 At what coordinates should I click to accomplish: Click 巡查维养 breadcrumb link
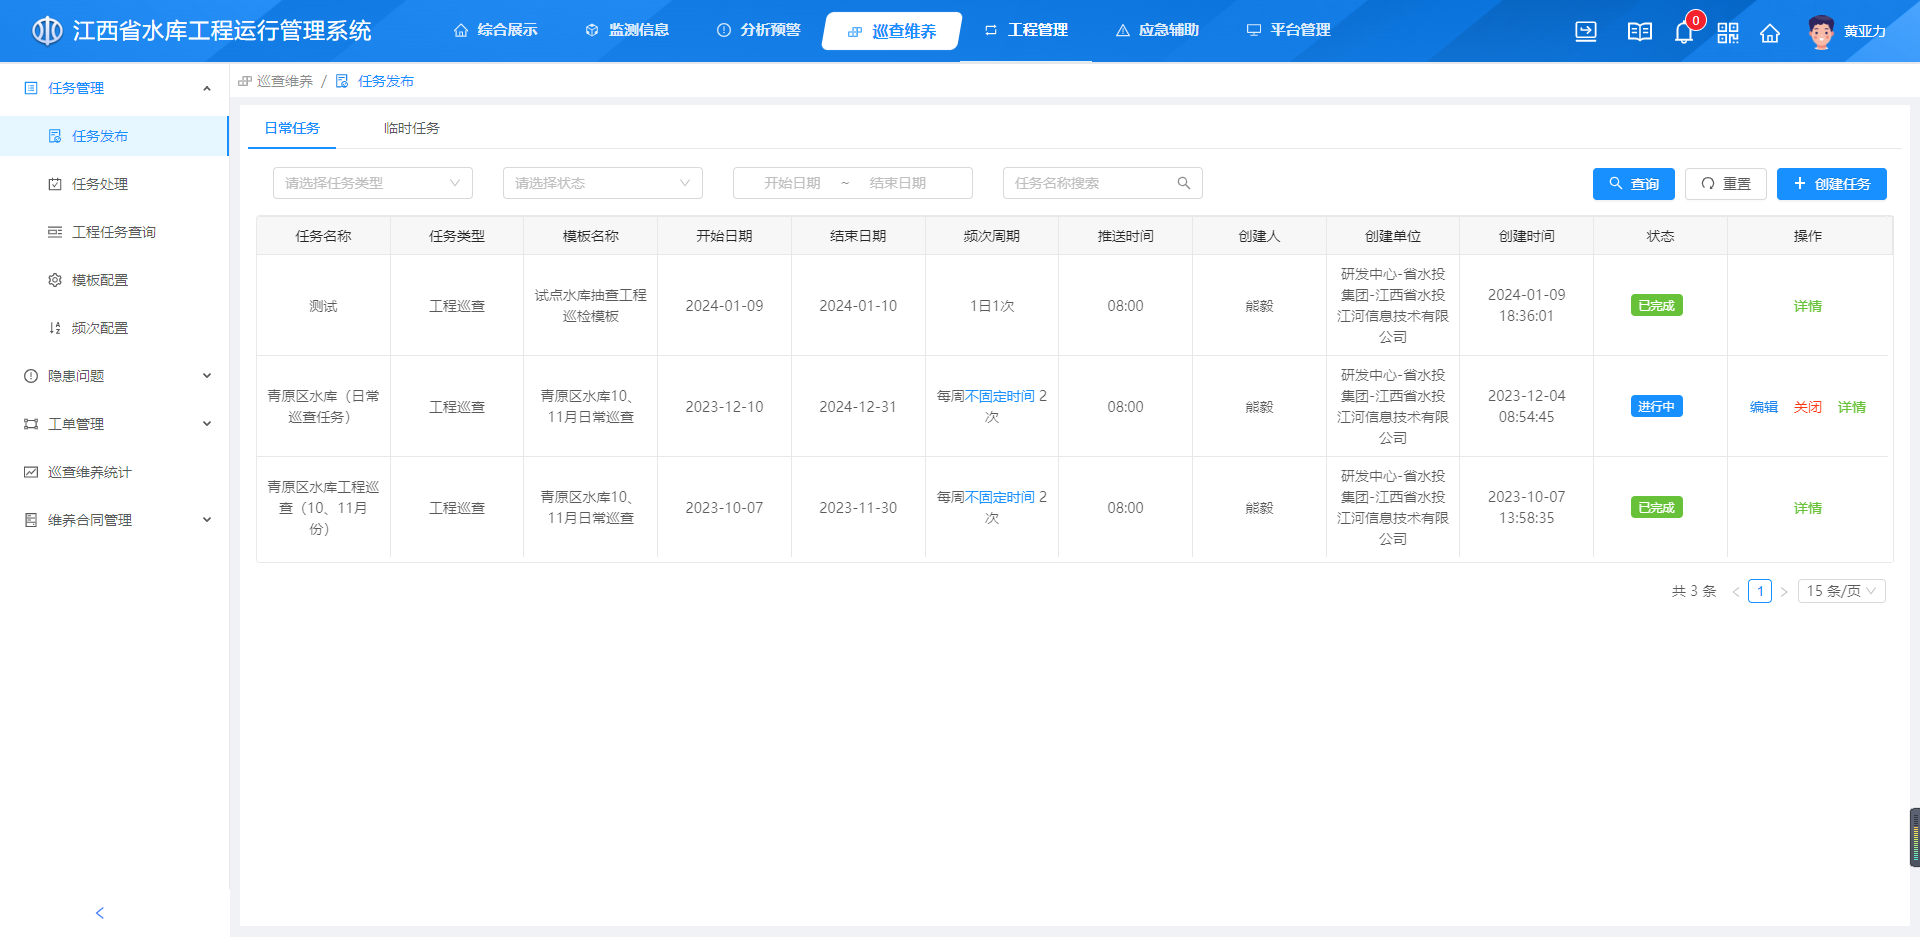point(285,81)
